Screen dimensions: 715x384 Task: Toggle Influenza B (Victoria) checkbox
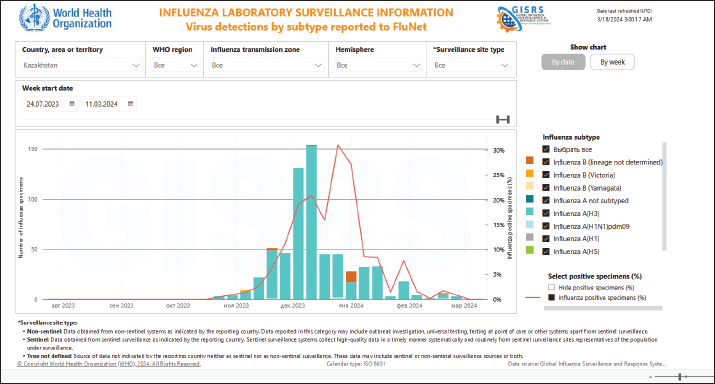(x=546, y=175)
